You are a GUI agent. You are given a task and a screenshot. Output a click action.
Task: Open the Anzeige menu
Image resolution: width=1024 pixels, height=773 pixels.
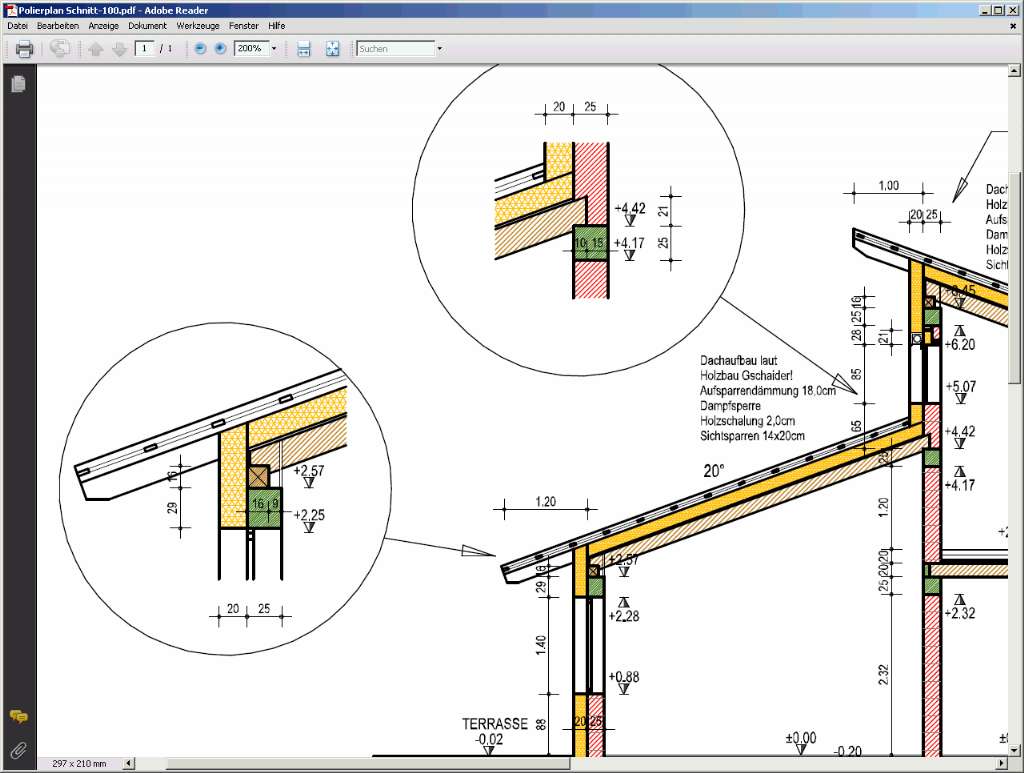point(103,25)
